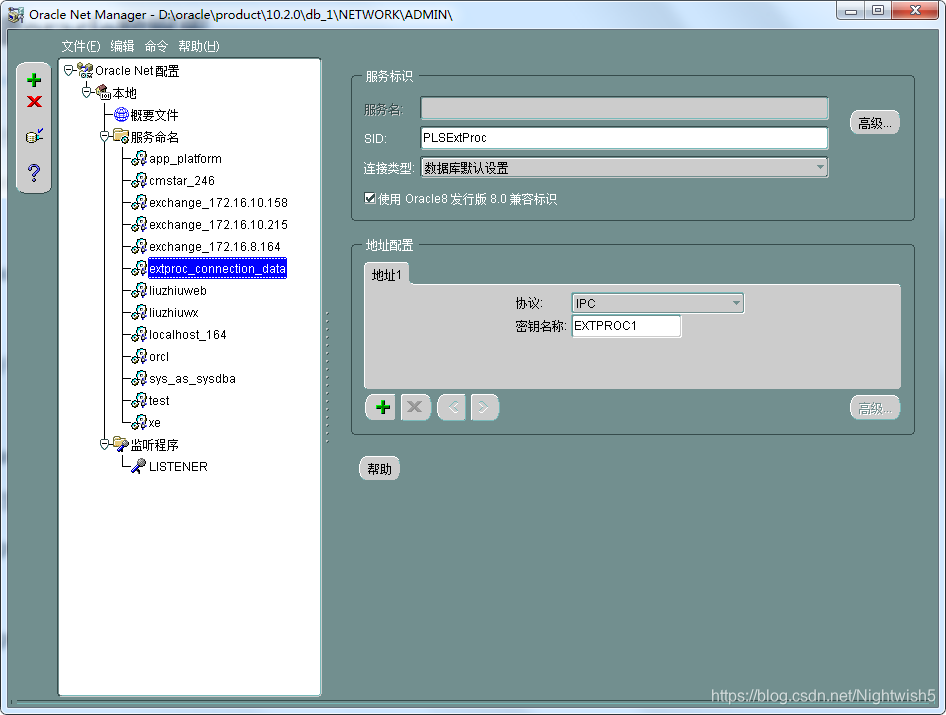Click the service icon beside orcl
946x715 pixels.
tap(139, 357)
